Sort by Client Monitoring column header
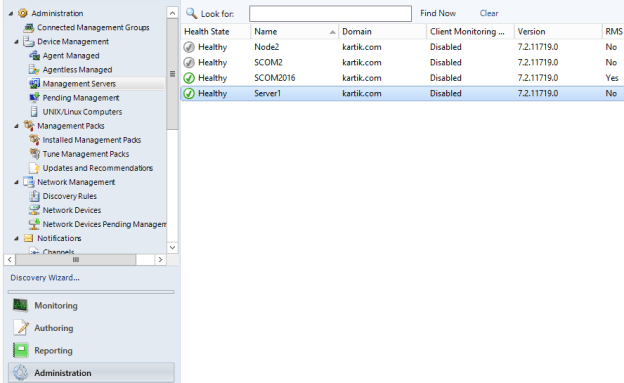Viewport: 624px width, 383px height. pos(470,31)
